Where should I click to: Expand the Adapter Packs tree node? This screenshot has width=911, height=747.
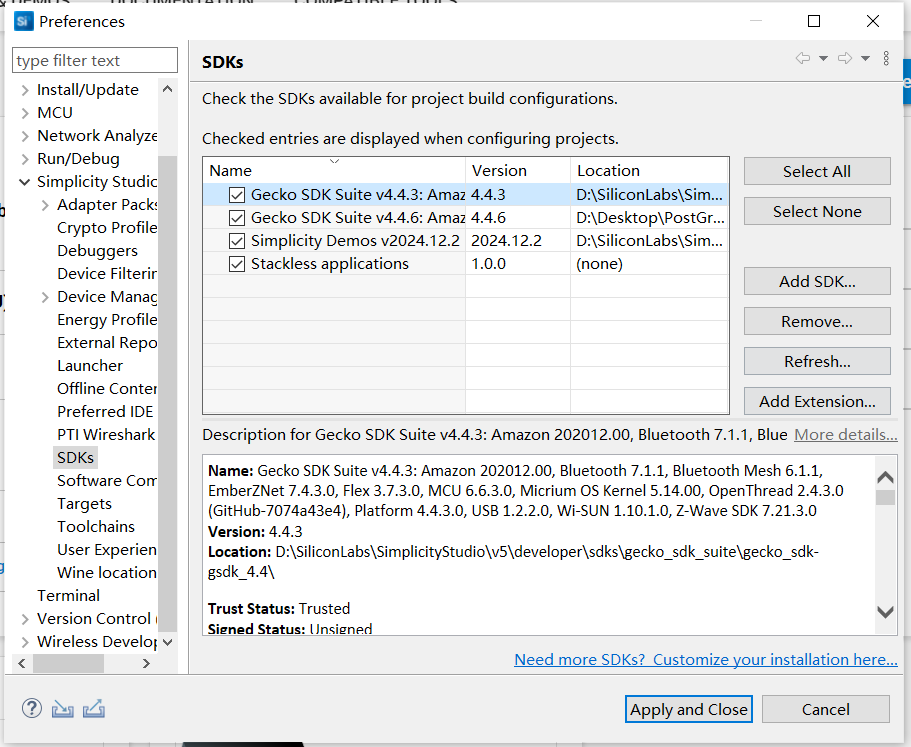pos(45,205)
